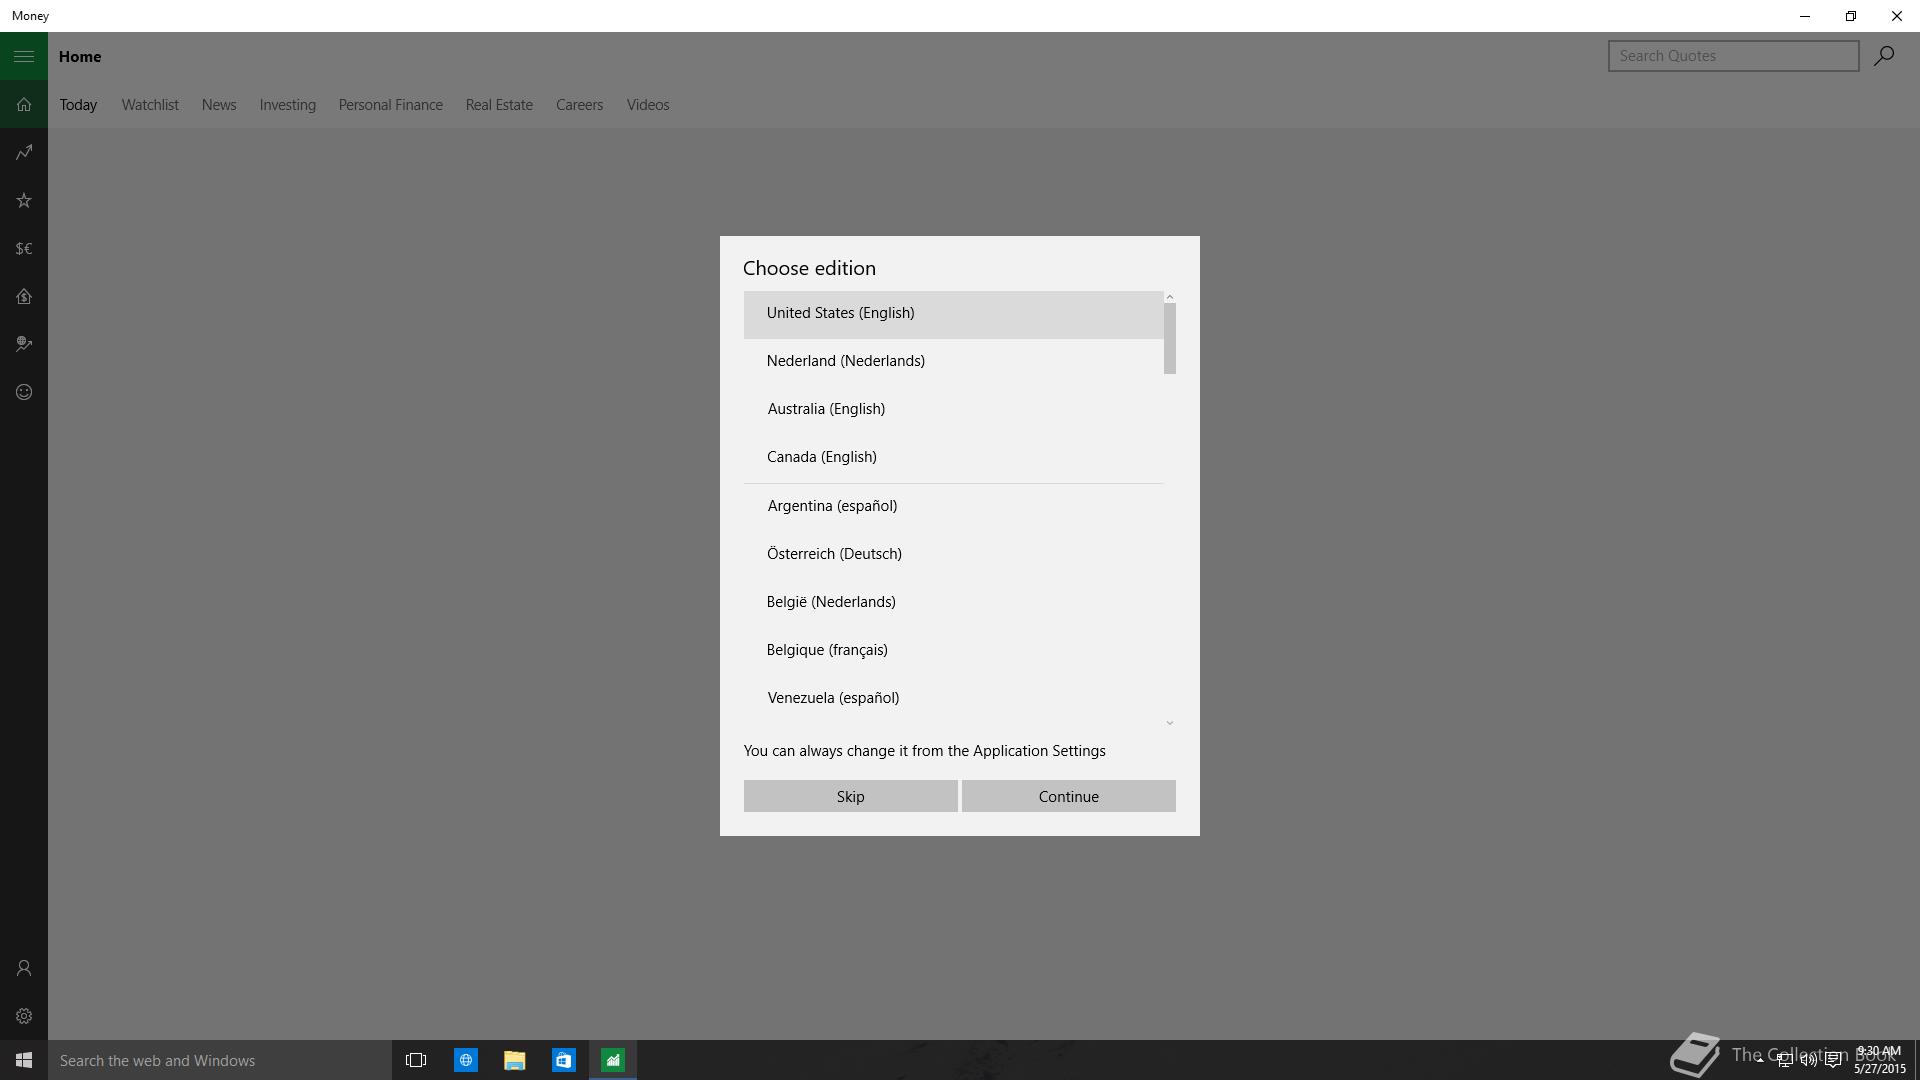Open File Explorer from the taskbar
This screenshot has width=1920, height=1080.
coord(514,1060)
